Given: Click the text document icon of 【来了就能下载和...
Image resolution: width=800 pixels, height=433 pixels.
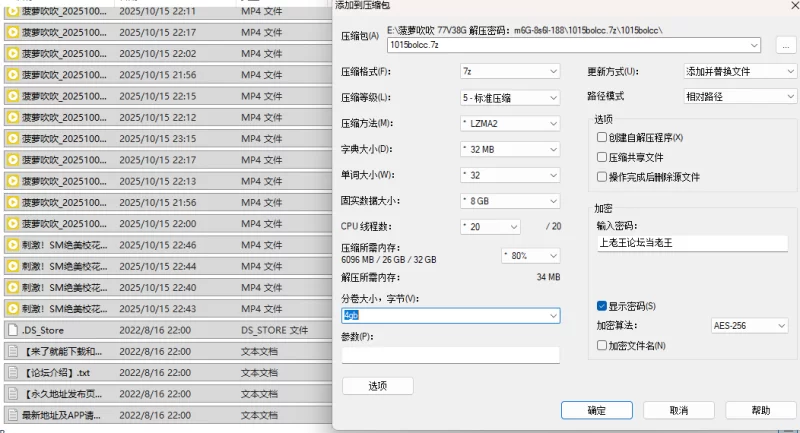Looking at the screenshot, I should coord(13,351).
